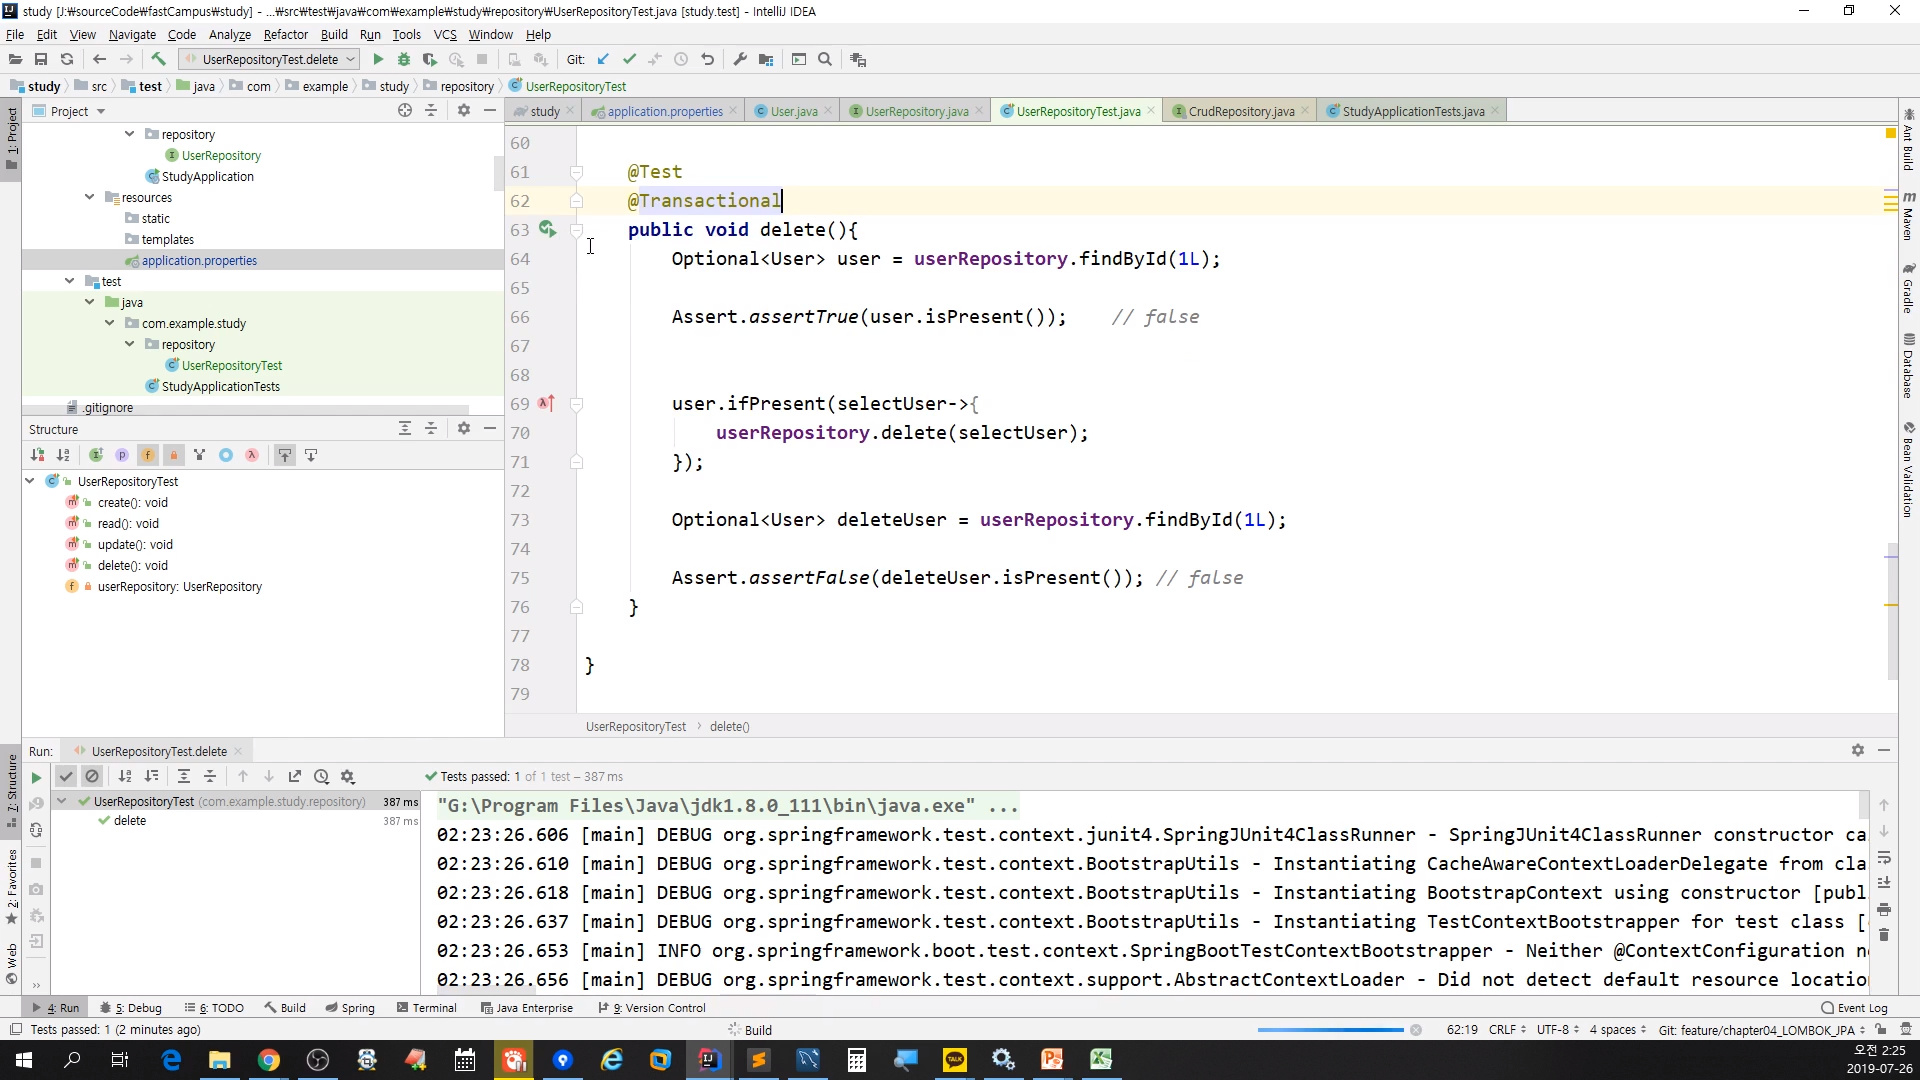Open the Refactor menu
Image resolution: width=1920 pixels, height=1080 pixels.
[x=285, y=34]
